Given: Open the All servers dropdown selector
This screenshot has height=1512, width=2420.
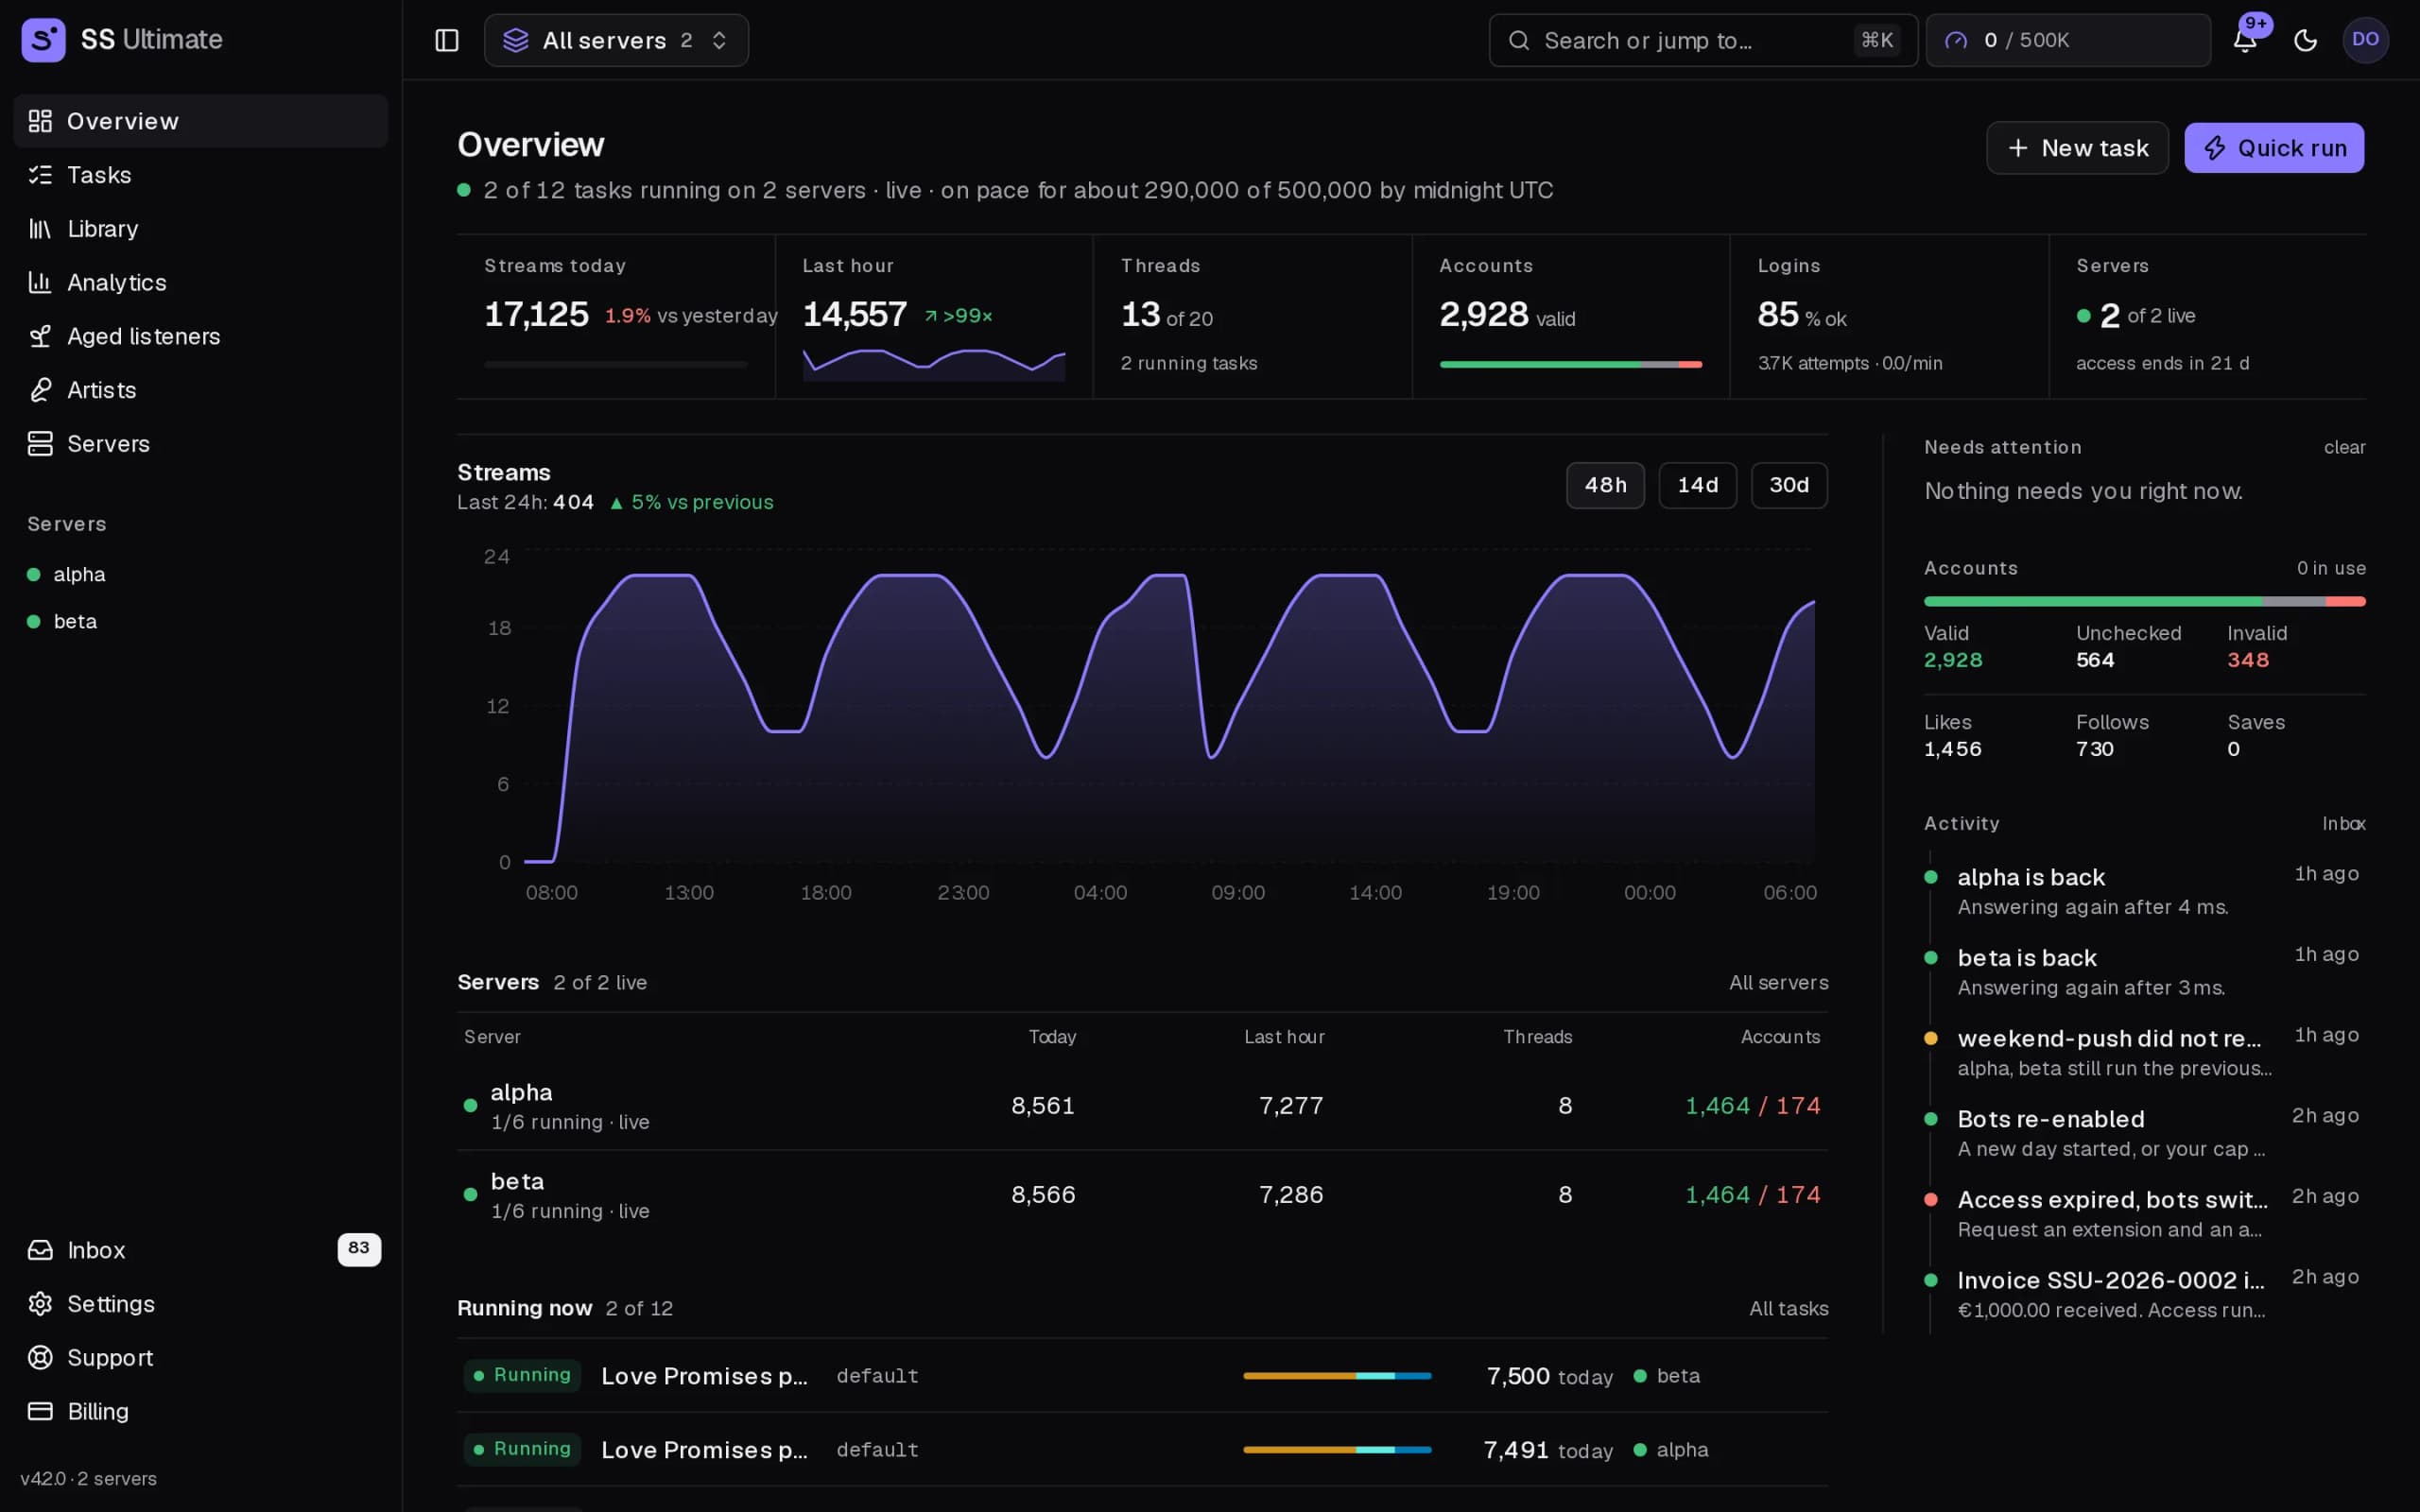Looking at the screenshot, I should pyautogui.click(x=616, y=40).
